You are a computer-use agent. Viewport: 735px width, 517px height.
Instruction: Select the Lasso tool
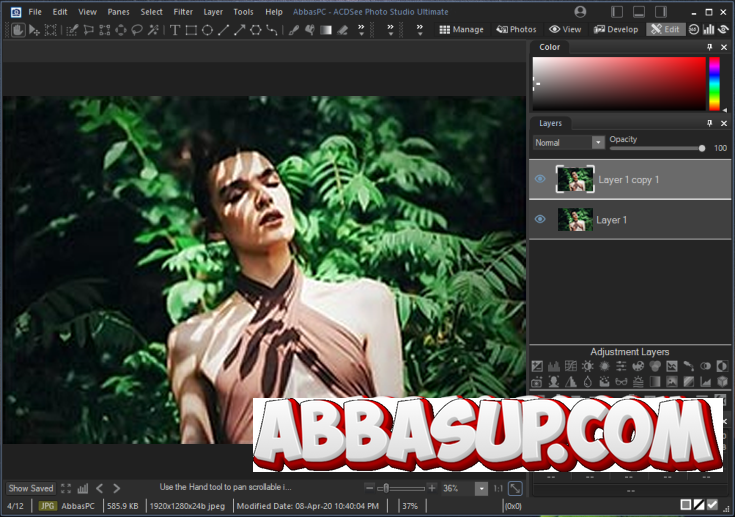tap(136, 30)
